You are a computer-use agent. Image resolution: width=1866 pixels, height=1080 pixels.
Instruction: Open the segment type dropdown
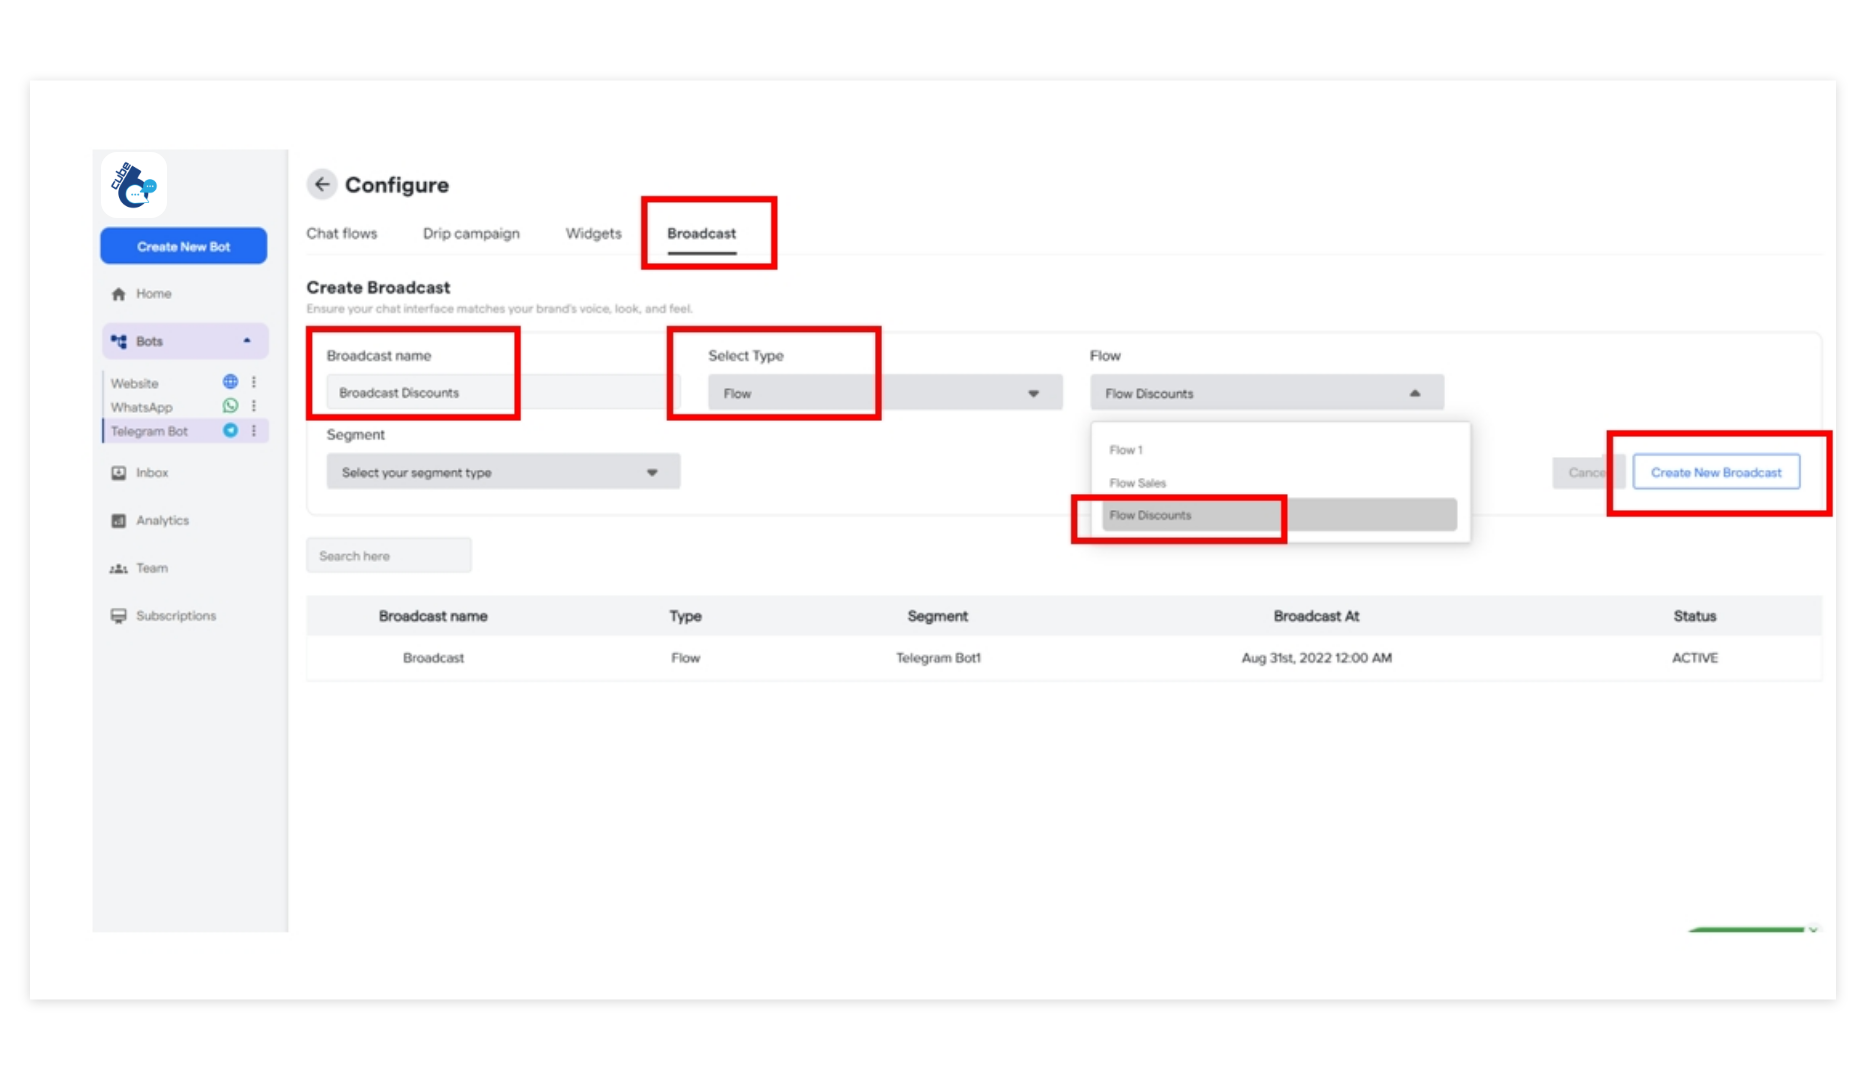(x=503, y=472)
